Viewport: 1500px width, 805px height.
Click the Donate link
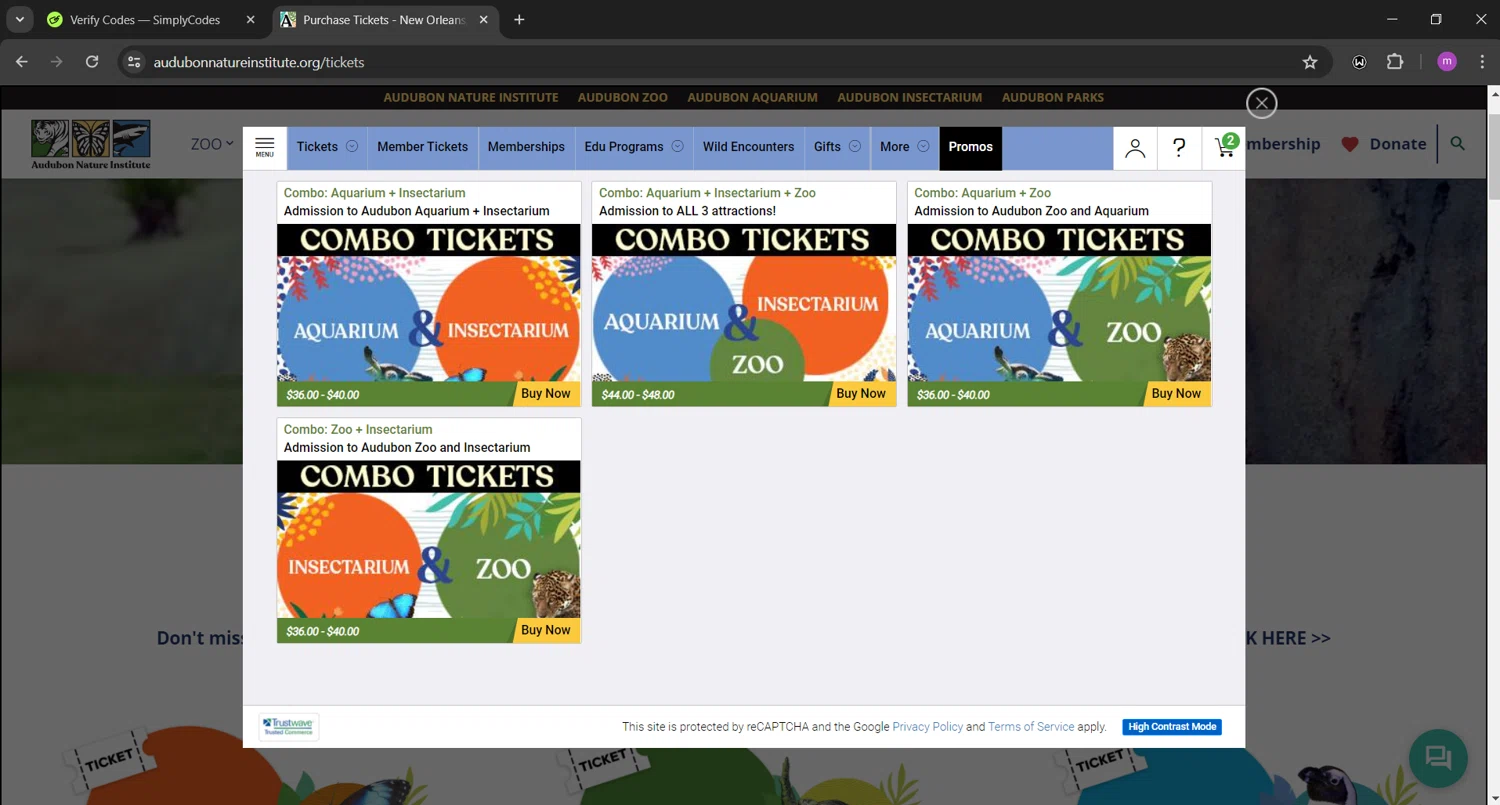tap(1398, 144)
